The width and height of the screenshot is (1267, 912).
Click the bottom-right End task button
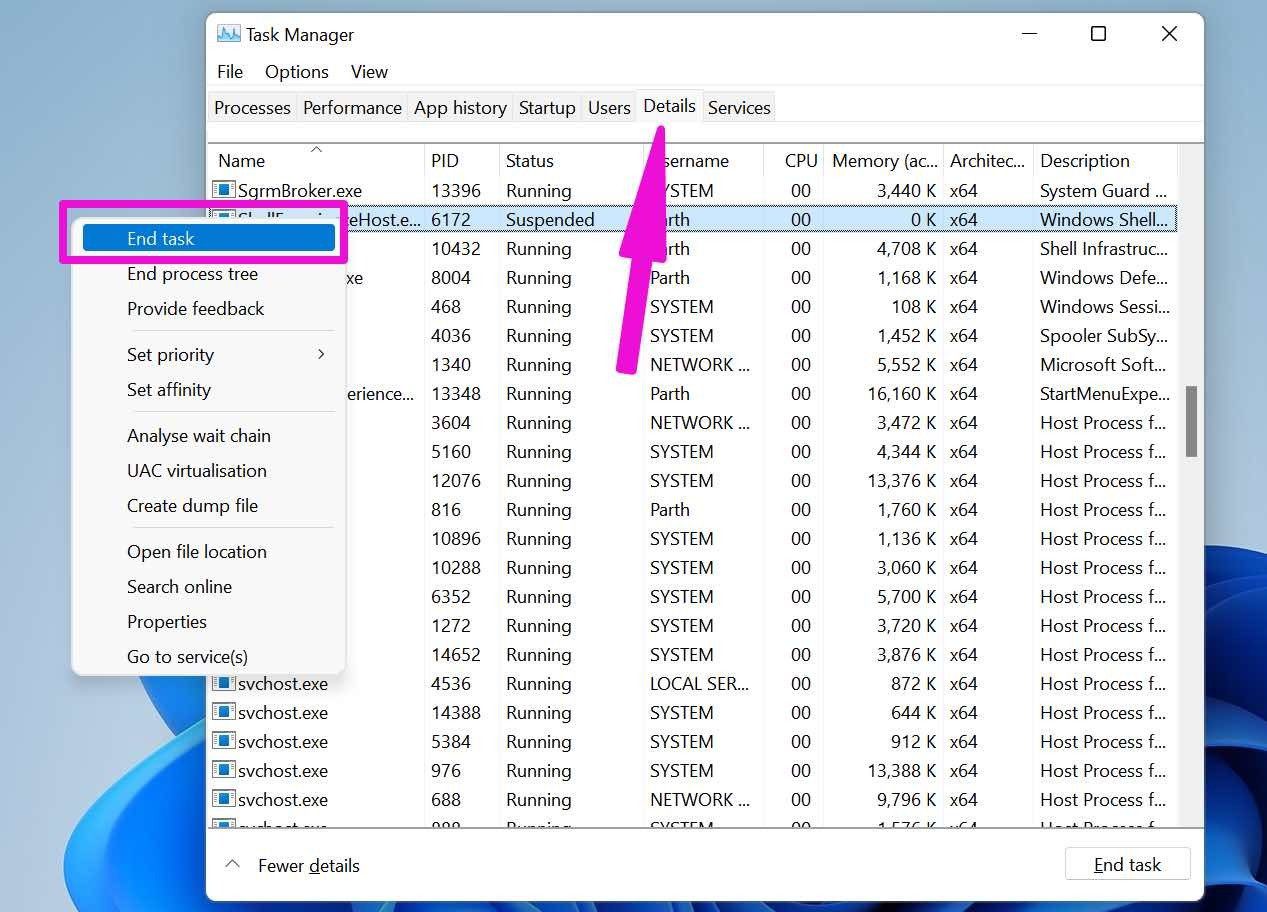point(1127,865)
